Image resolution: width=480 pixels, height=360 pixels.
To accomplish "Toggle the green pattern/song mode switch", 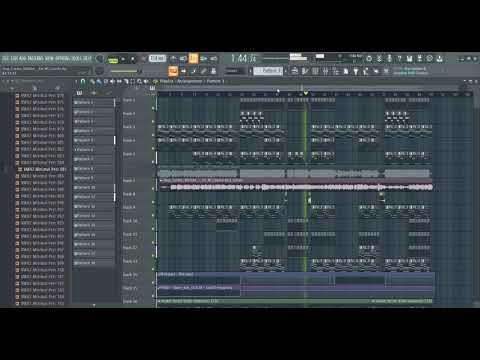I will (x=113, y=60).
